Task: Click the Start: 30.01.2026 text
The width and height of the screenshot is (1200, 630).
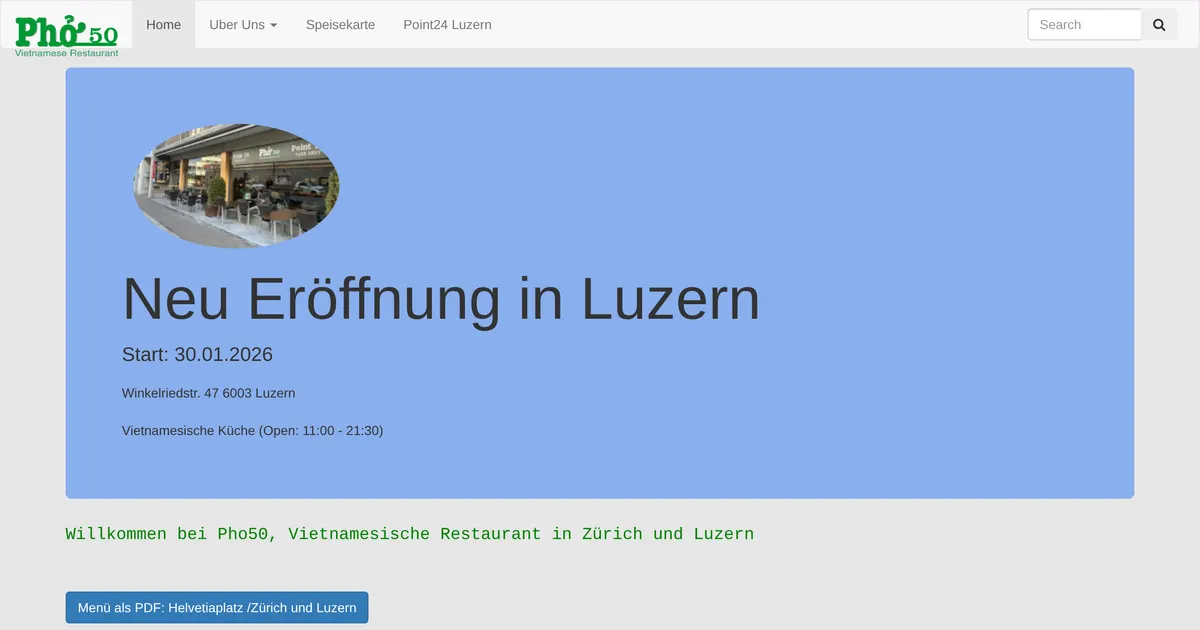Action: tap(197, 355)
